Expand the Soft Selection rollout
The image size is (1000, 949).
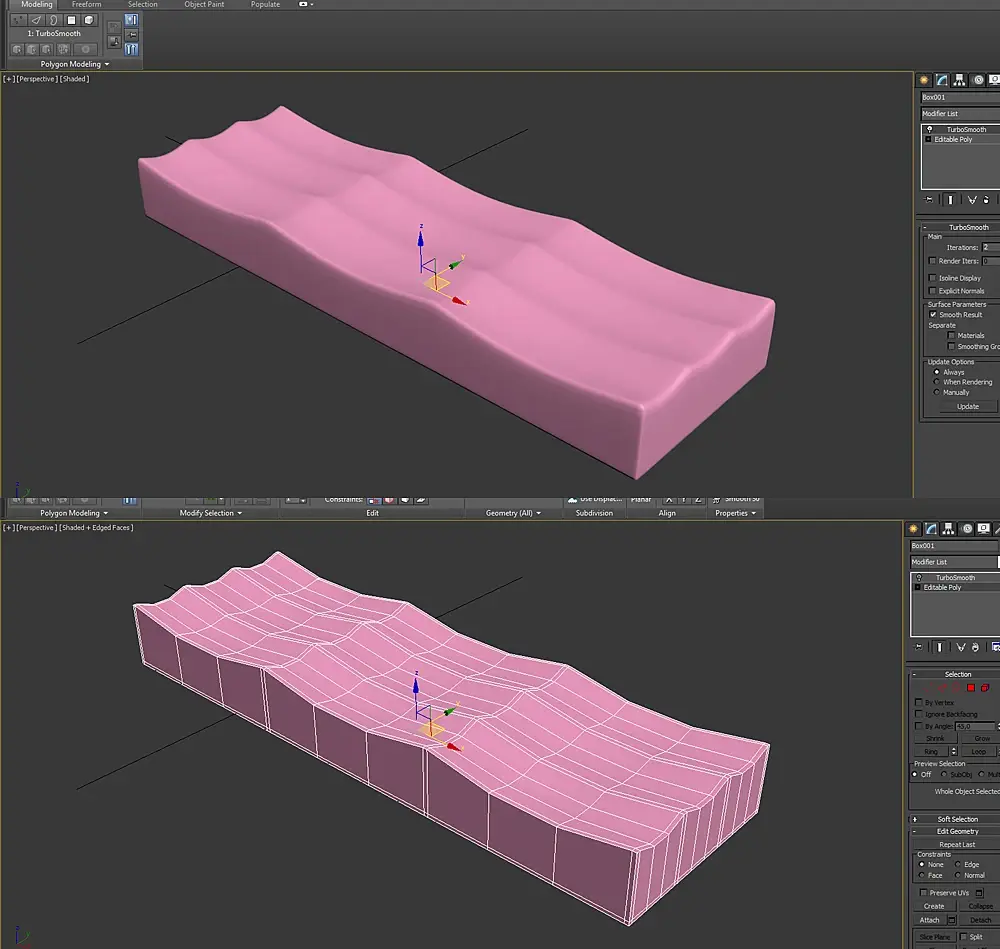click(957, 819)
